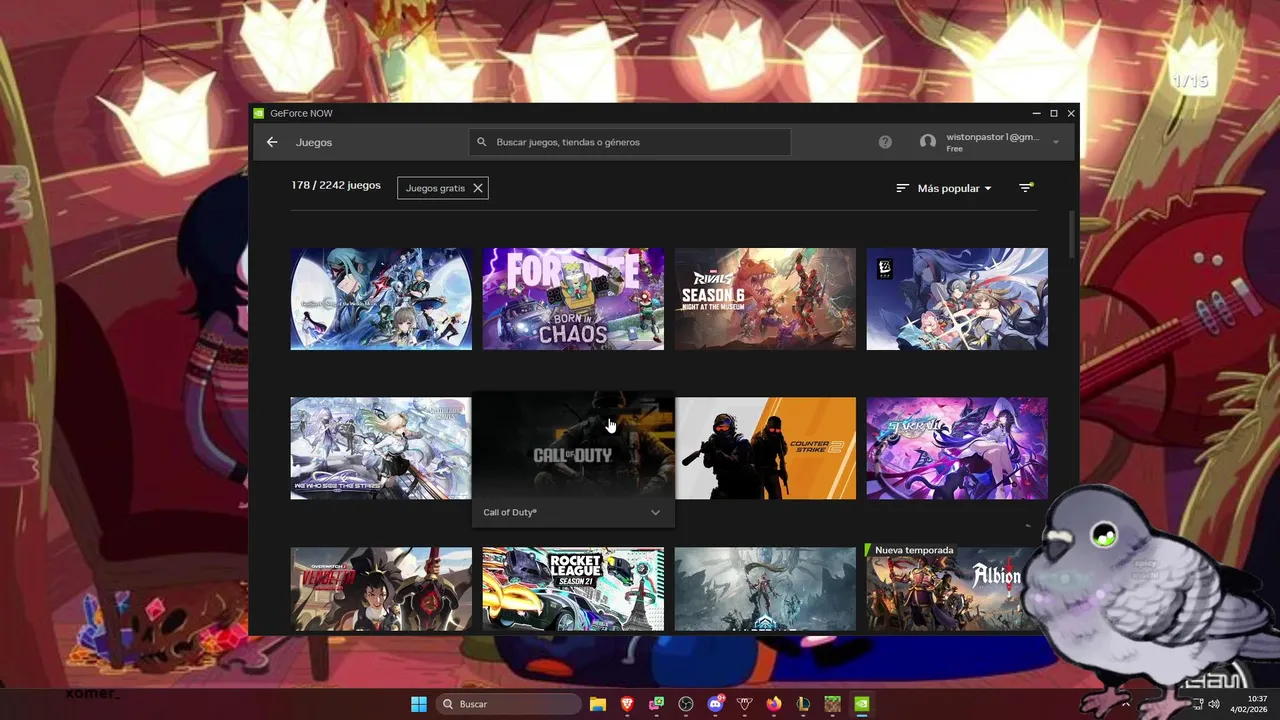Open League of Legends from the taskbar
This screenshot has width=1280, height=720.
(x=802, y=704)
